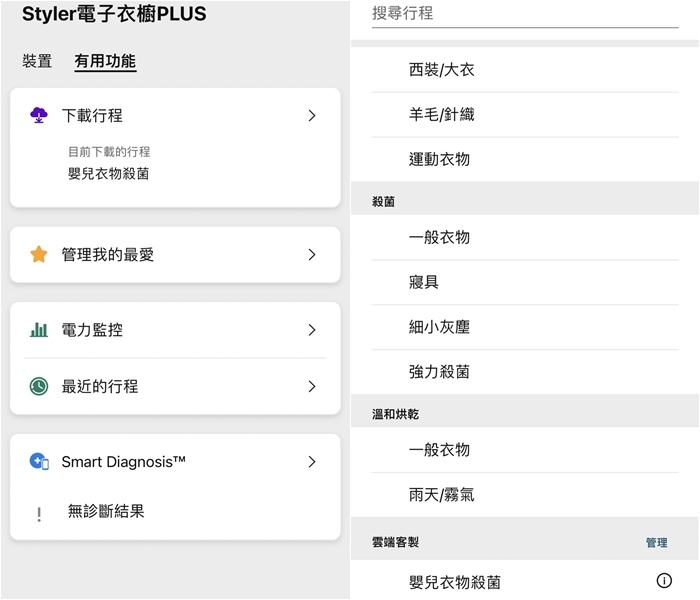This screenshot has width=700, height=600.
Task: Open 電力監控 via its right chevron
Action: click(312, 330)
